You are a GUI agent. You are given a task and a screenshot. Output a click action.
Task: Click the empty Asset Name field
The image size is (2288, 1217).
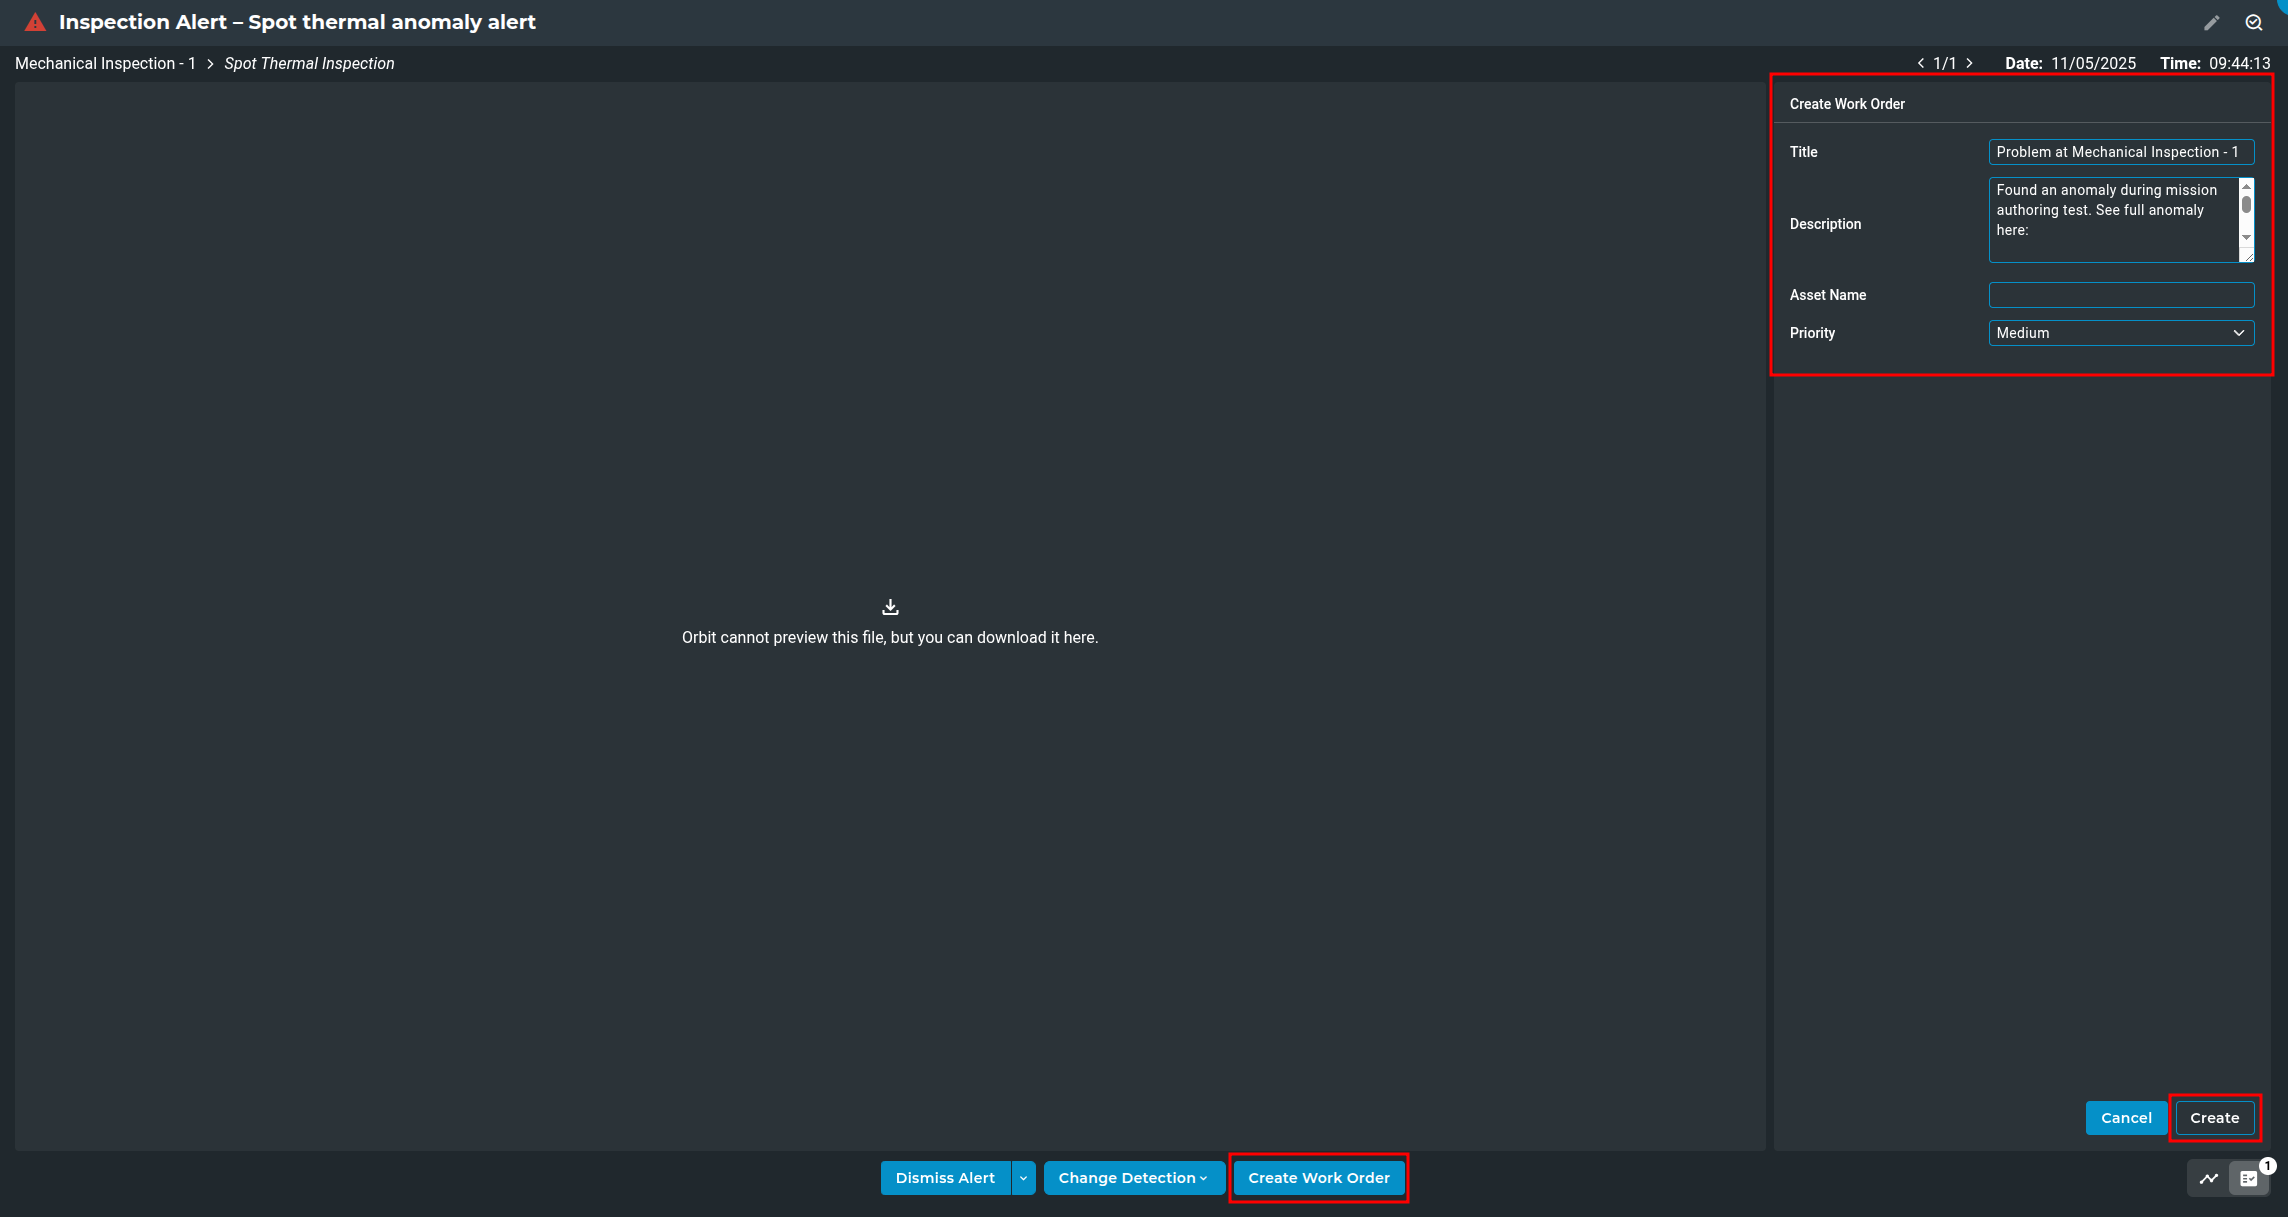tap(2120, 295)
